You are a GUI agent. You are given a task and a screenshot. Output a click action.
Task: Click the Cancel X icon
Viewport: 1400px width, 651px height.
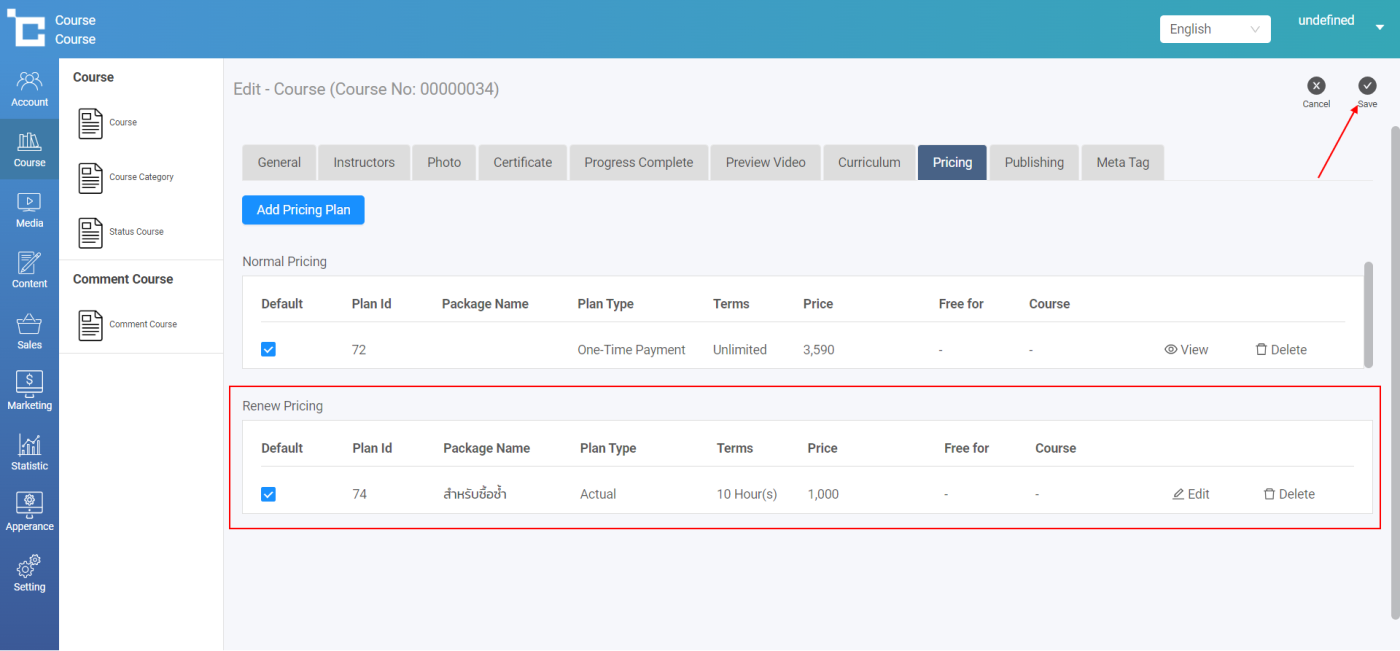(1316, 86)
